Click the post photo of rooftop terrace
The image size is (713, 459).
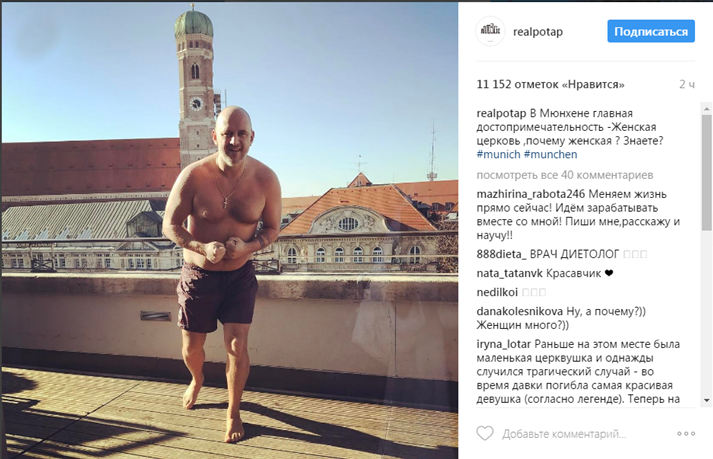pyautogui.click(x=230, y=230)
